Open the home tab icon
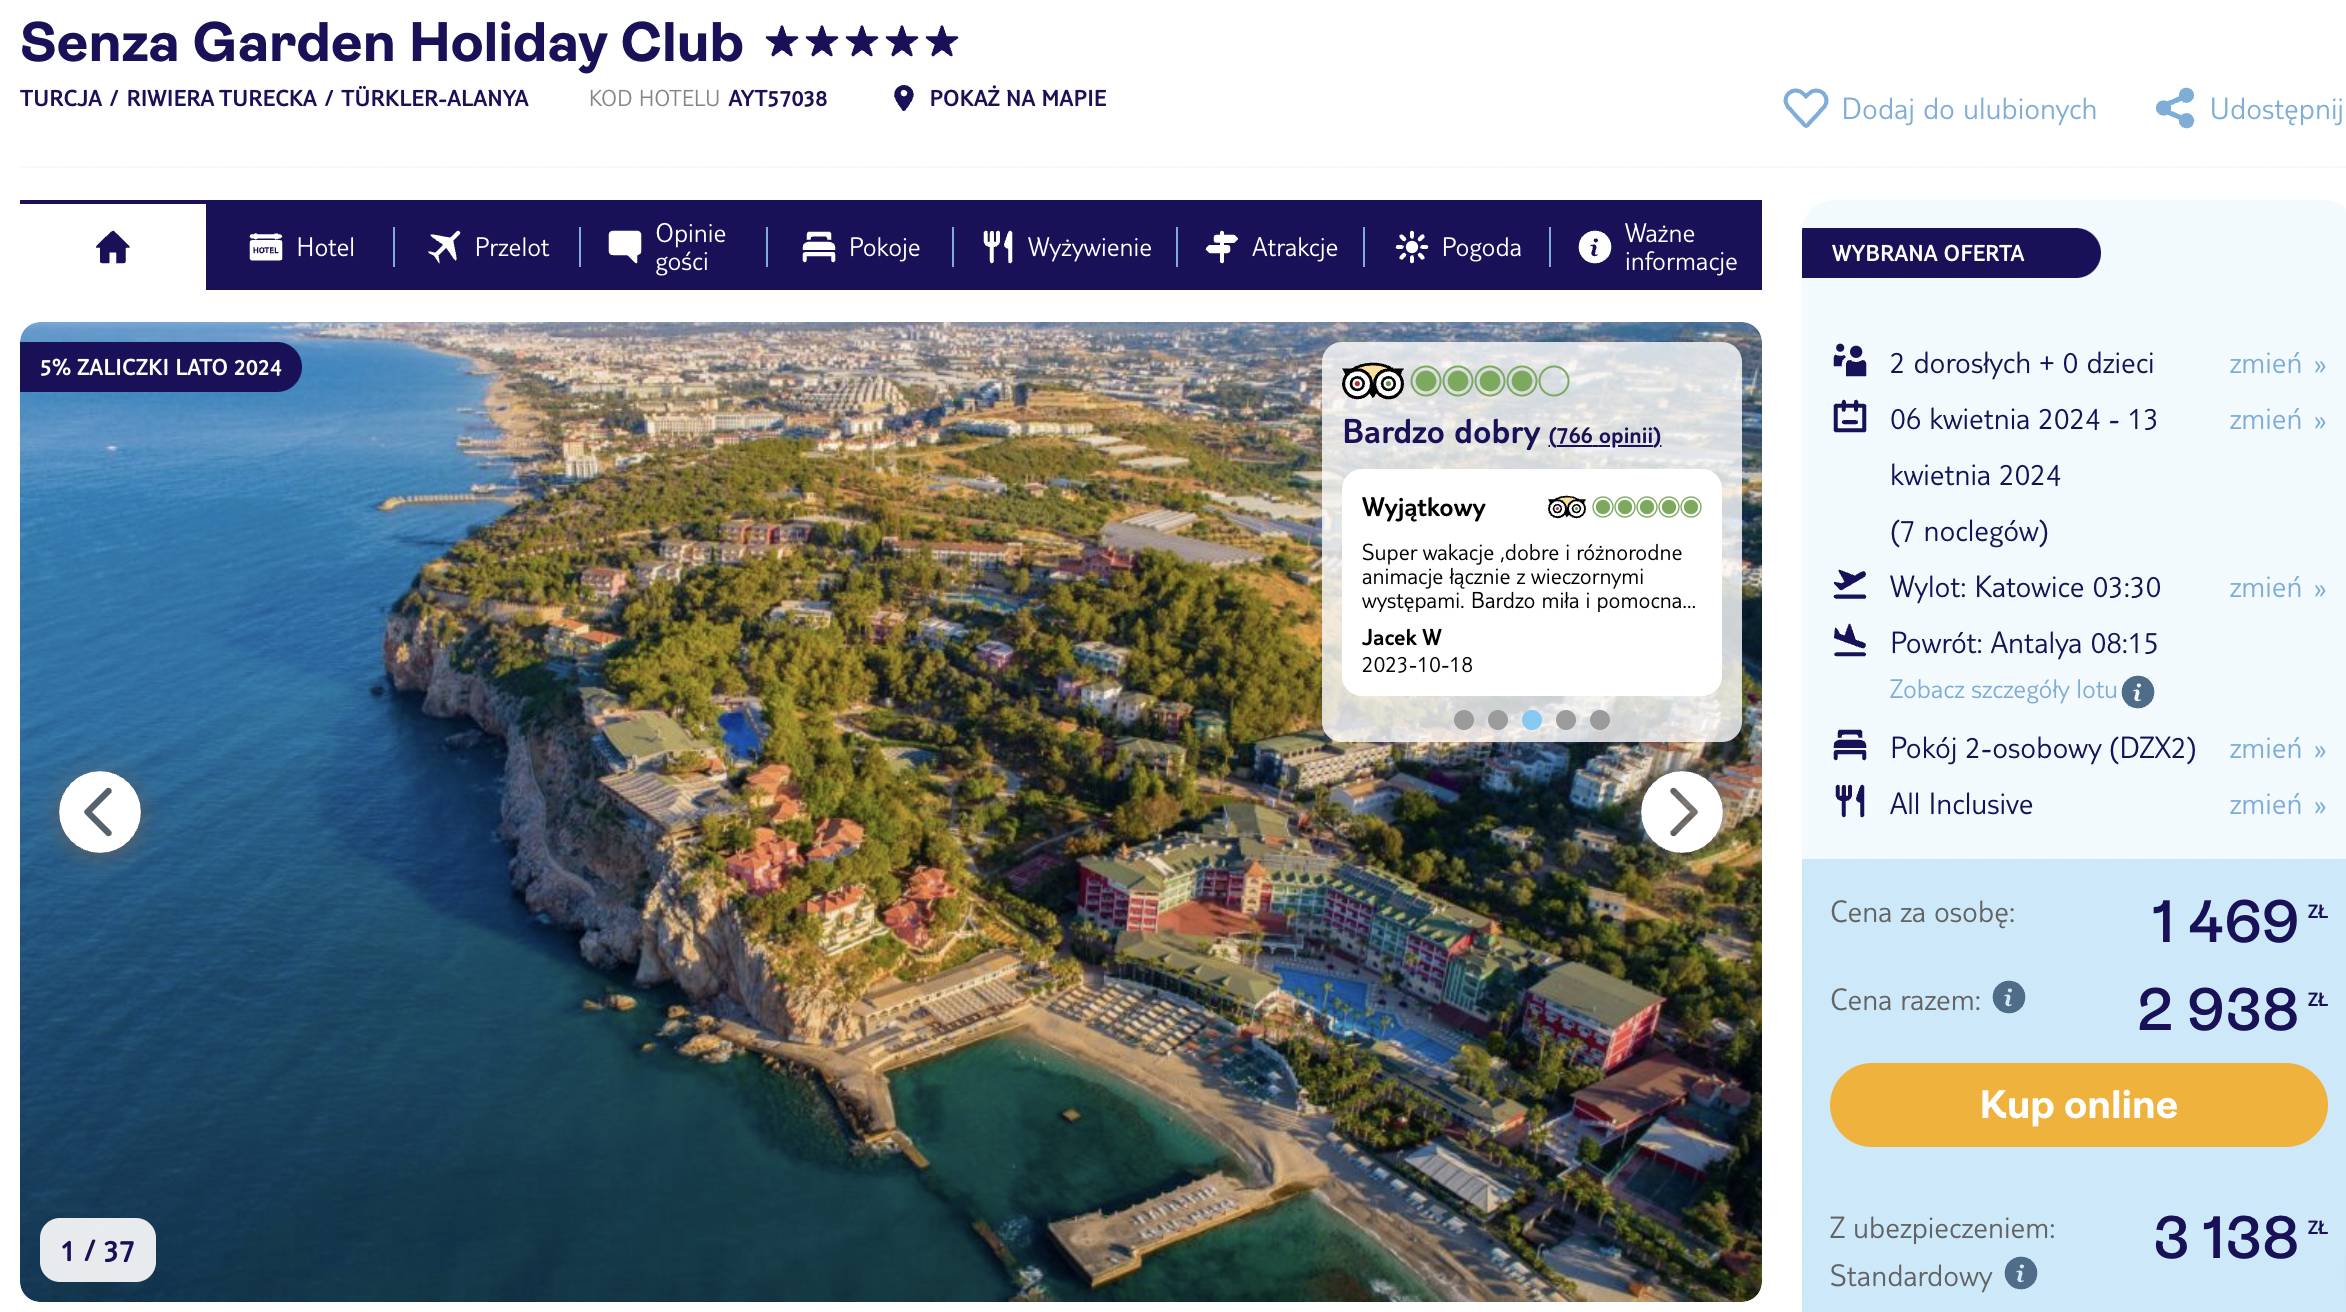The image size is (2346, 1312). 113,247
